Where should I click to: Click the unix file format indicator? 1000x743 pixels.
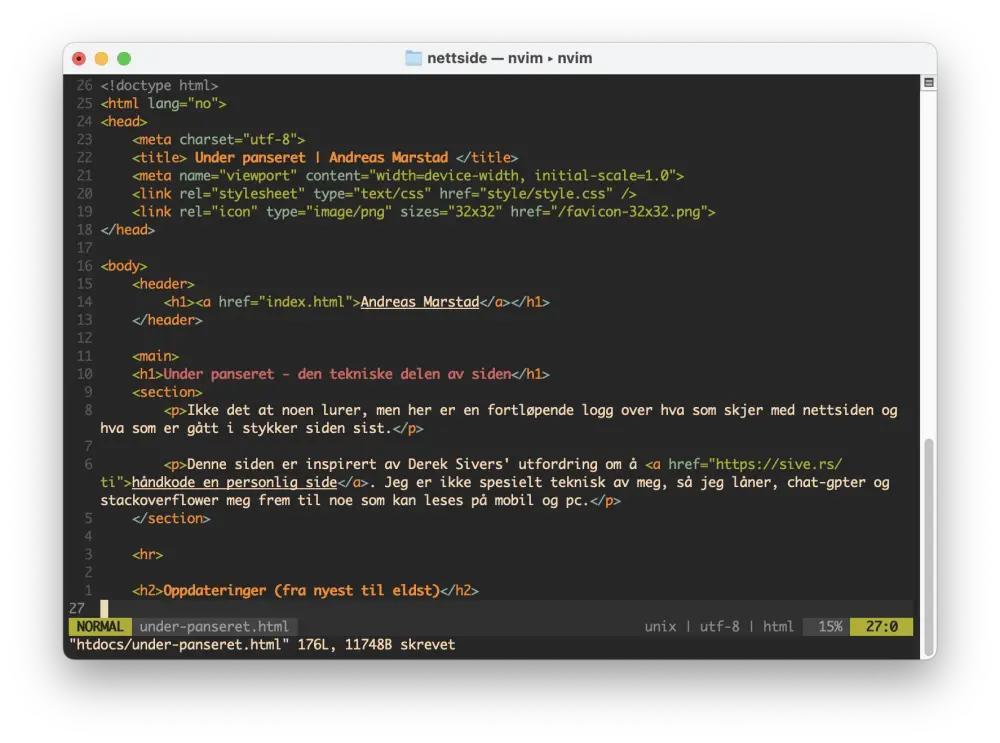coord(660,626)
